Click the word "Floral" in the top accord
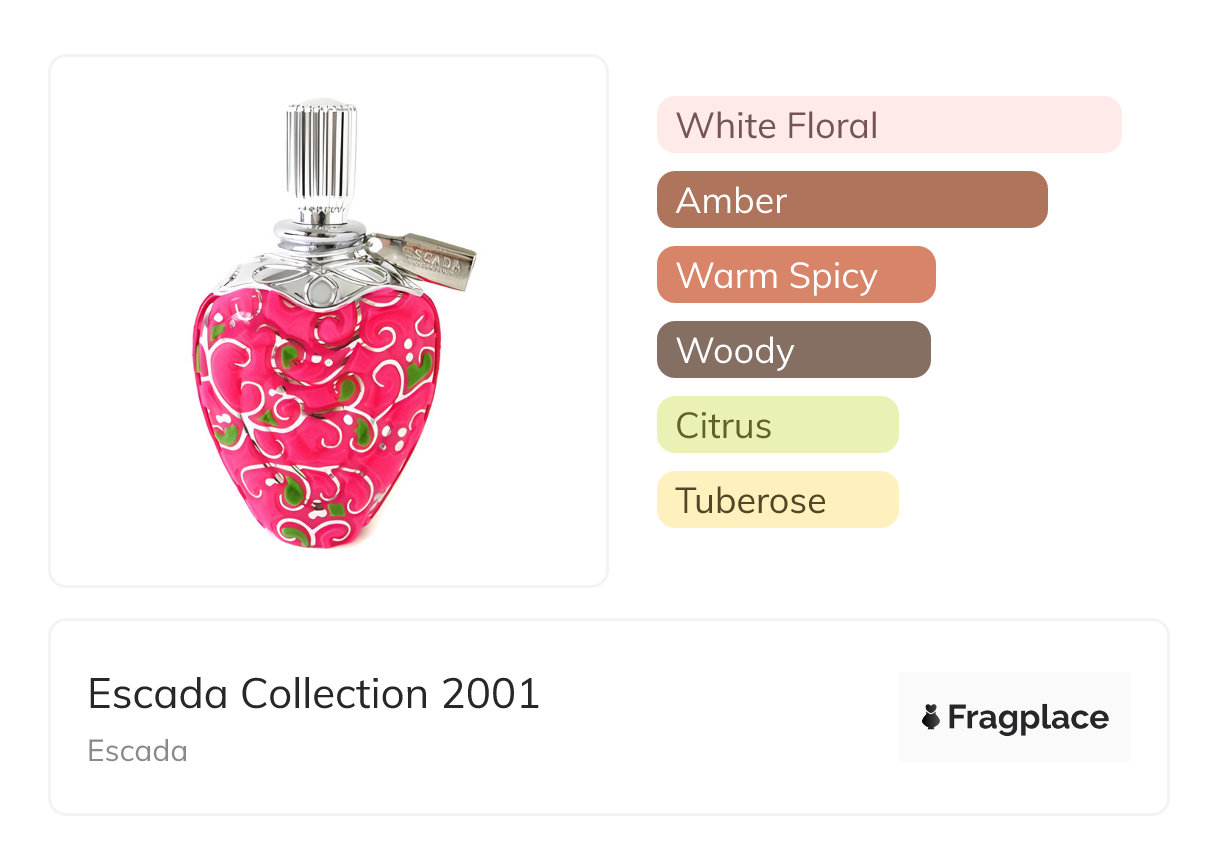Image resolution: width=1218 pixels, height=864 pixels. pyautogui.click(x=832, y=126)
